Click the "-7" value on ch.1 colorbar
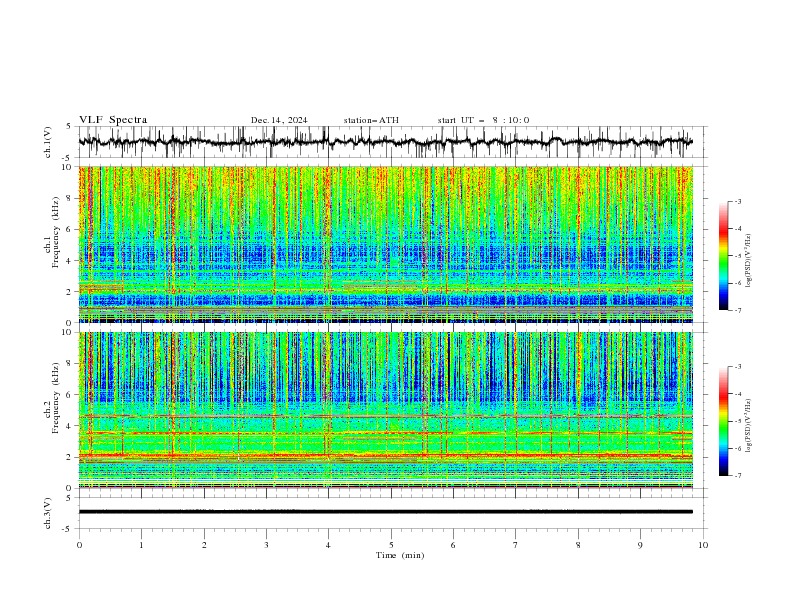Image resolution: width=792 pixels, height=612 pixels. (738, 310)
